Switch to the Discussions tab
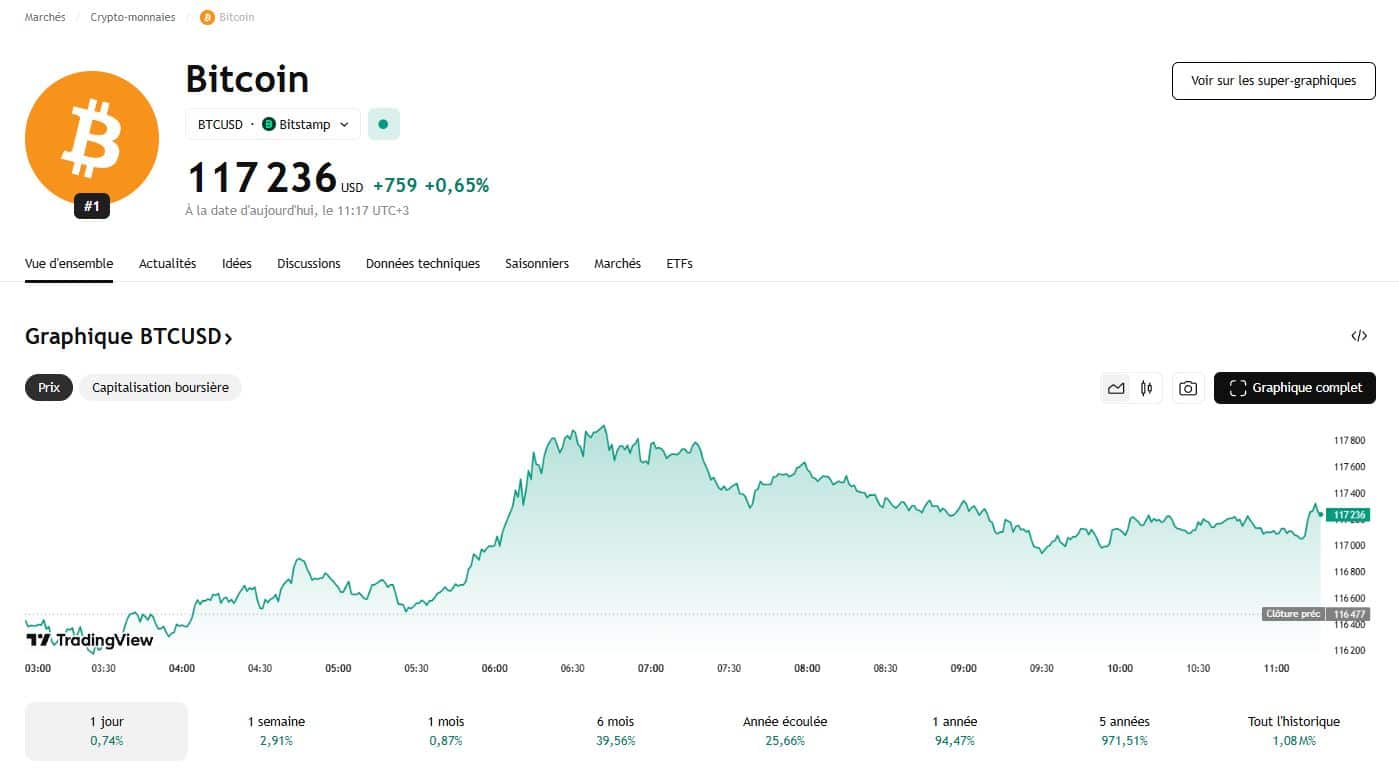1399x770 pixels. point(309,264)
